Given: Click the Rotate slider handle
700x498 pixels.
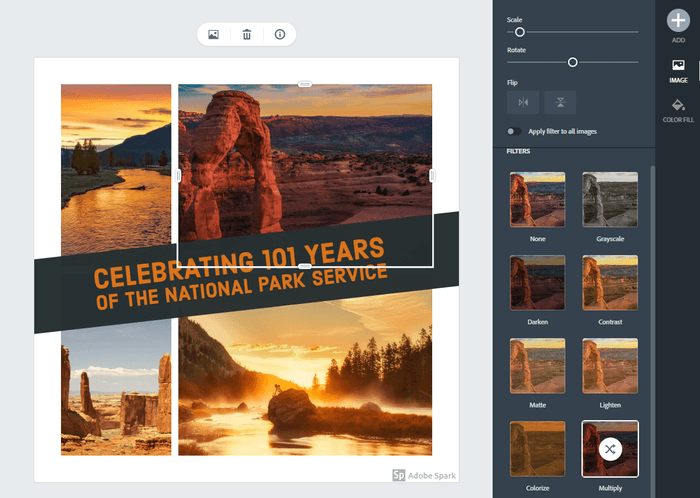Looking at the screenshot, I should (573, 62).
